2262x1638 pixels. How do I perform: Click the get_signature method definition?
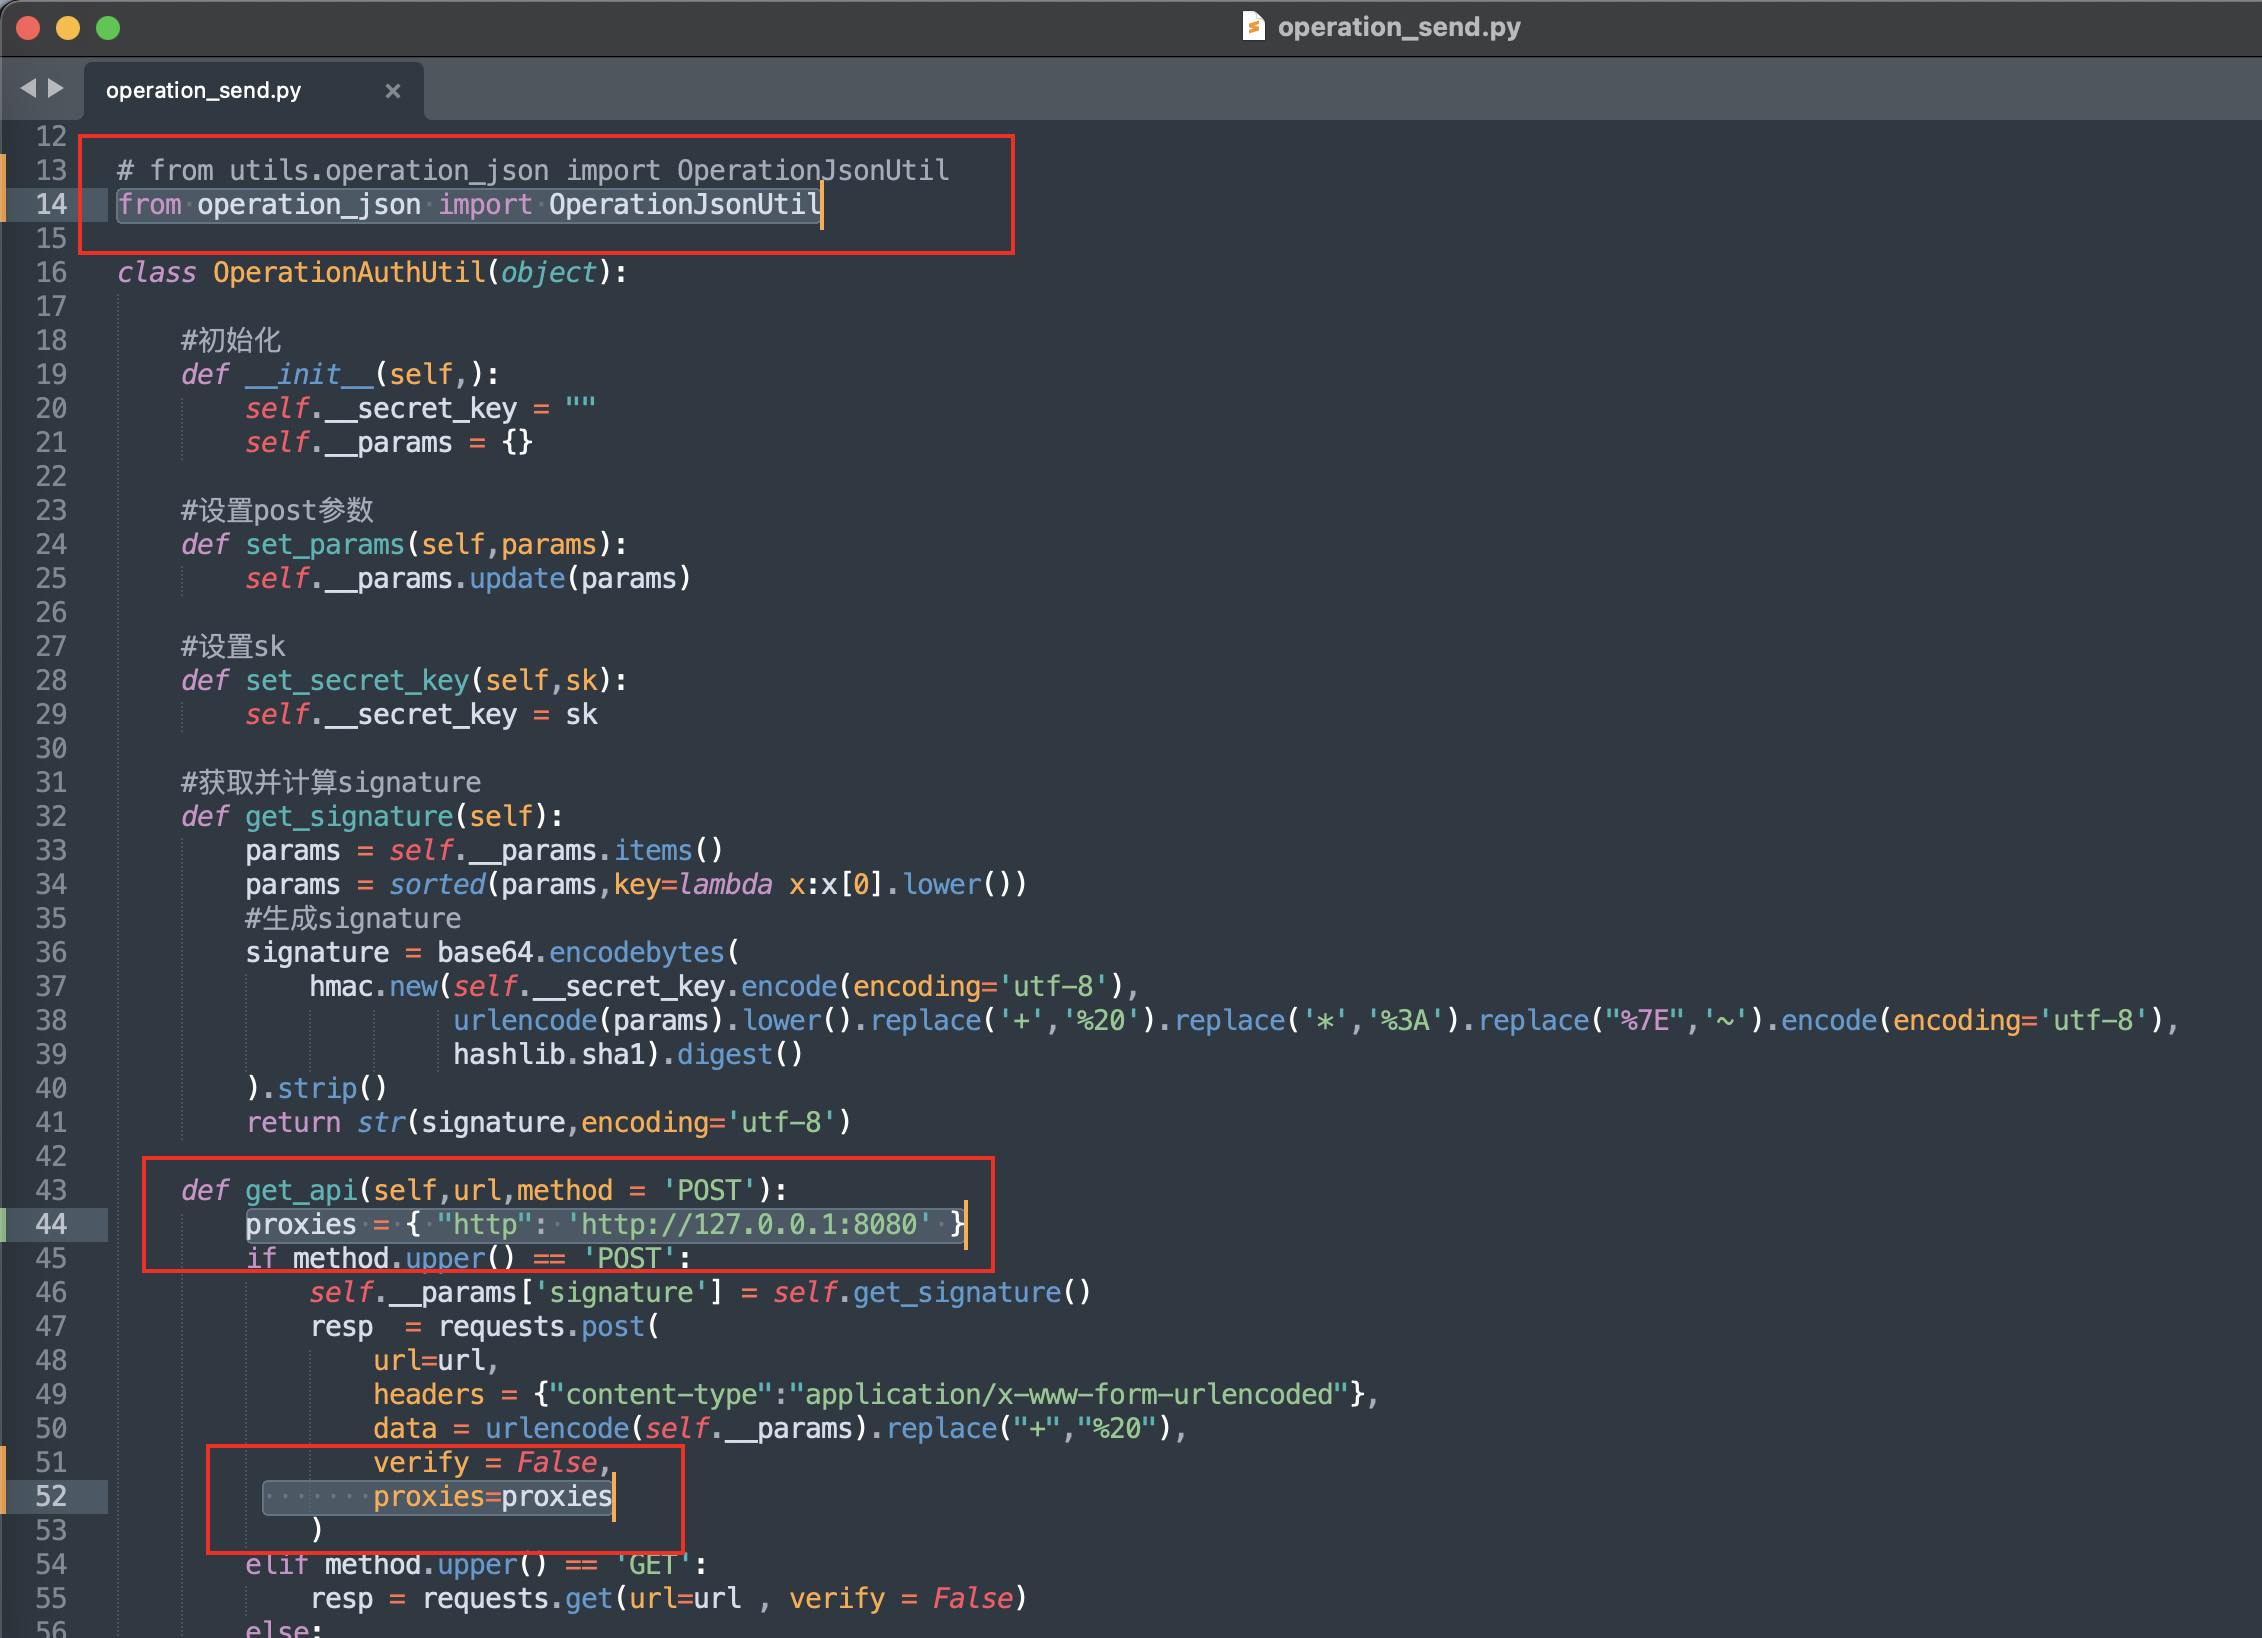(372, 816)
